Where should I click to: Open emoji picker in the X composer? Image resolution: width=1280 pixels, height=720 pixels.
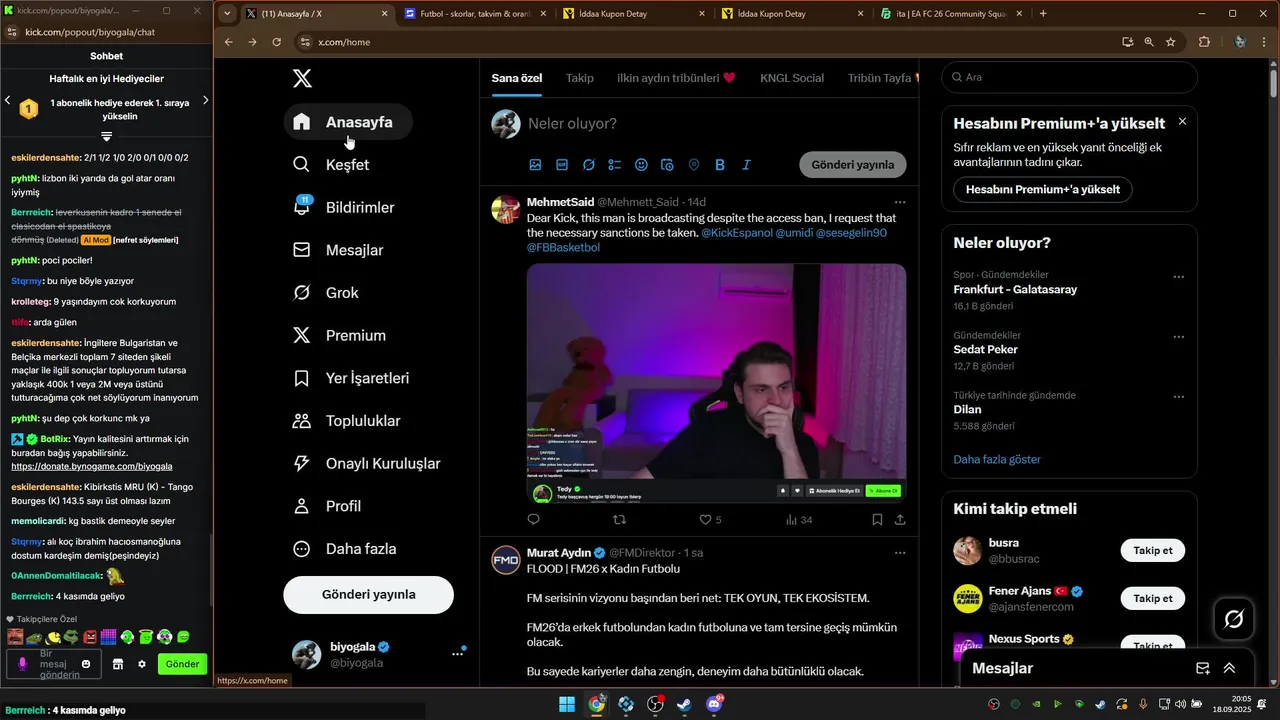(641, 165)
